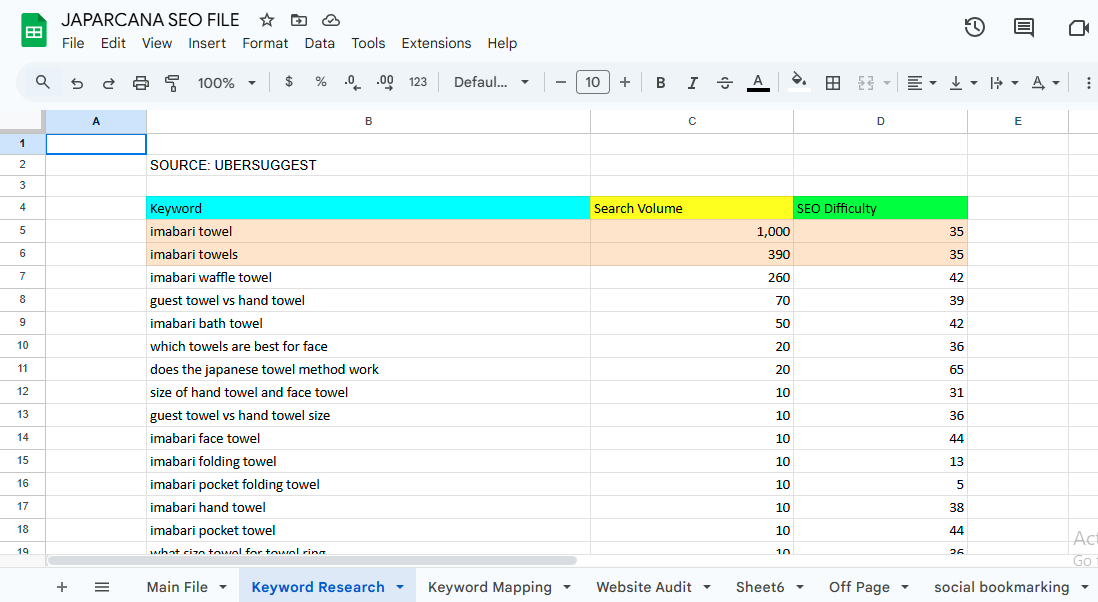The height and width of the screenshot is (602, 1098).
Task: Select the cyan Keyword header cell
Action: 368,208
